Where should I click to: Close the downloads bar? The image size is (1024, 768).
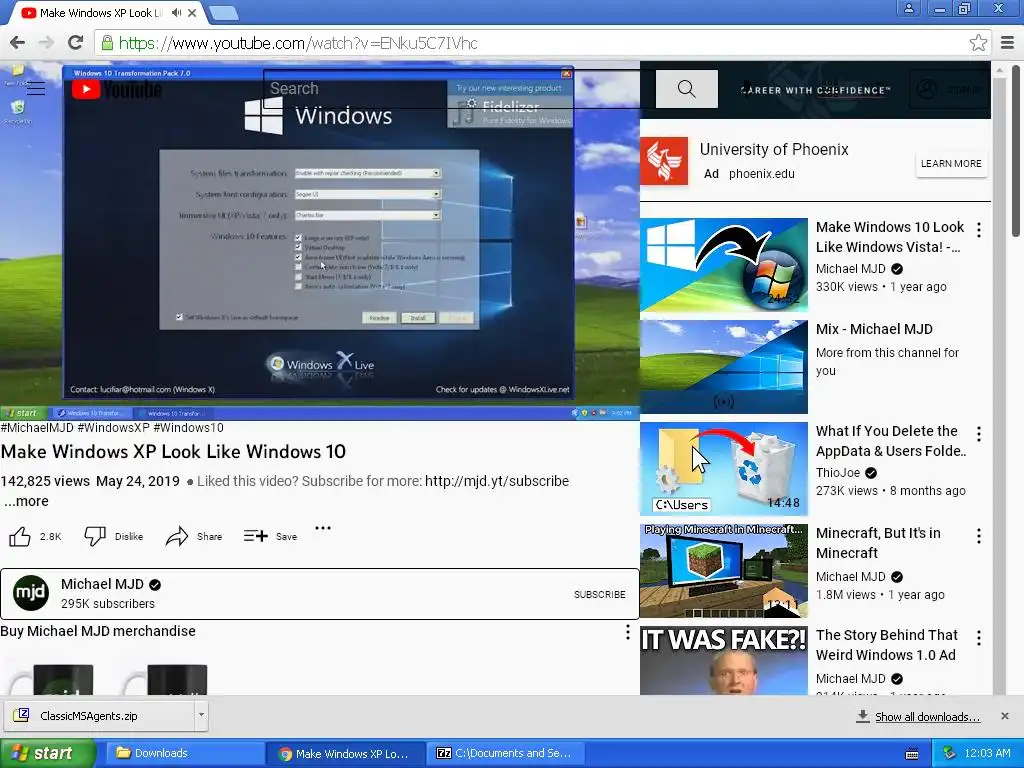[x=1005, y=716]
